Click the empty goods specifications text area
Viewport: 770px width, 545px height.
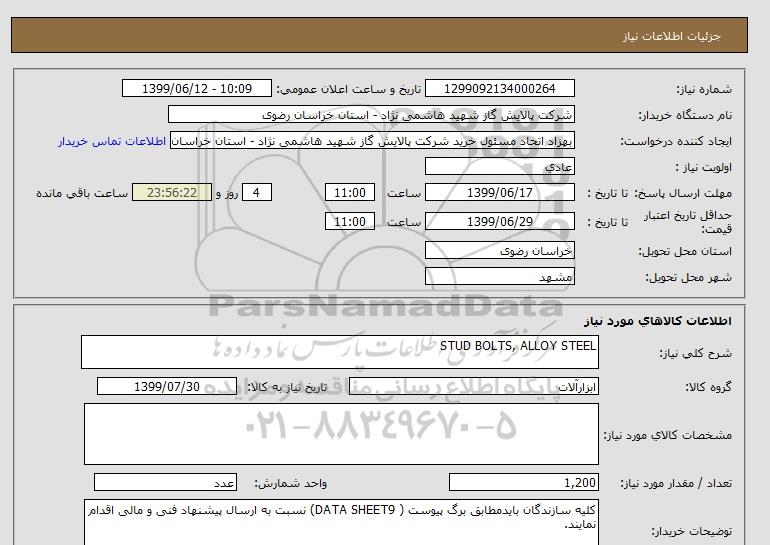(x=341, y=434)
